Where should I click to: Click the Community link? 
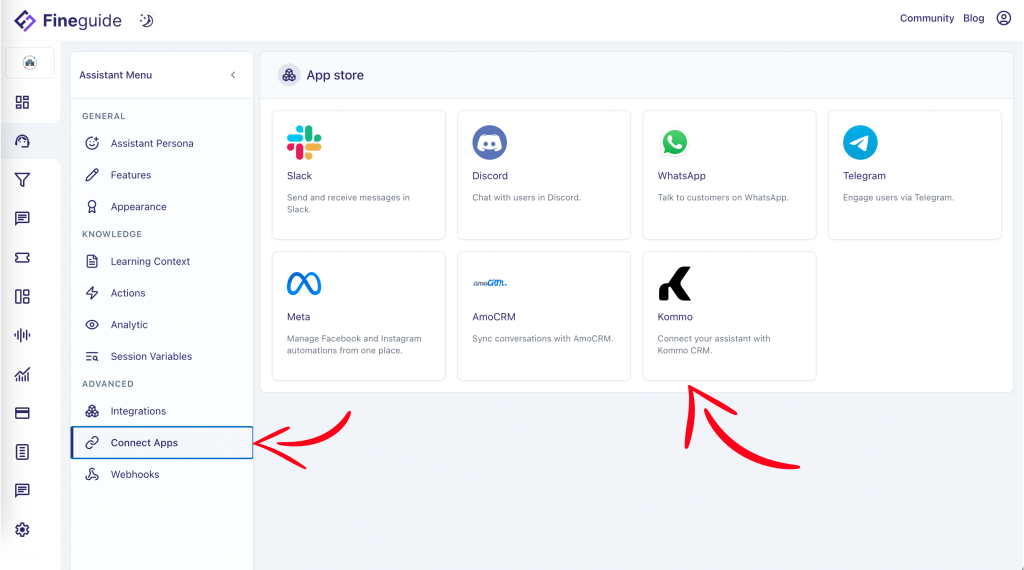tap(926, 18)
